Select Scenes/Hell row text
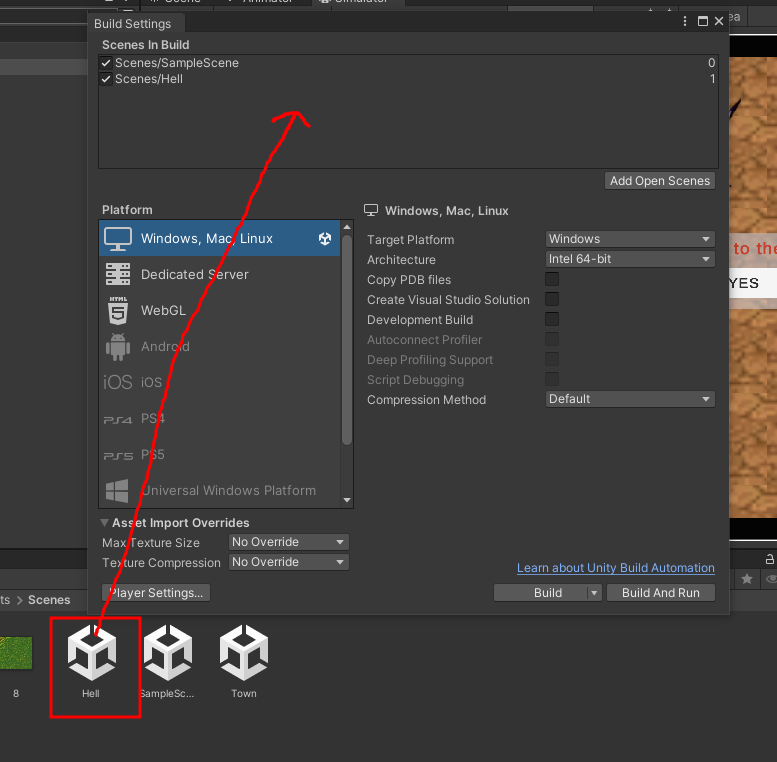777x762 pixels. click(149, 79)
